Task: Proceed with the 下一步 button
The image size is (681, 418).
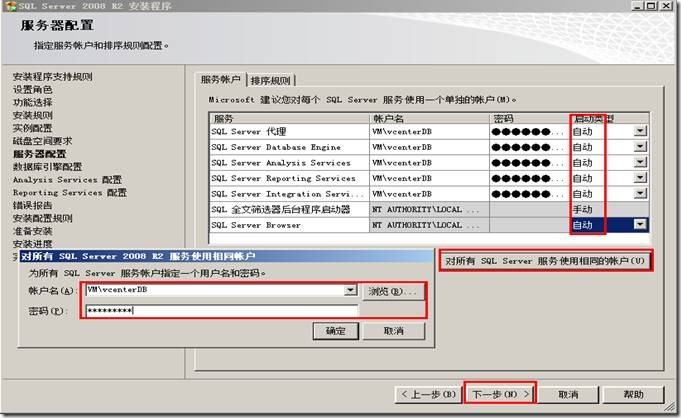Action: 500,393
